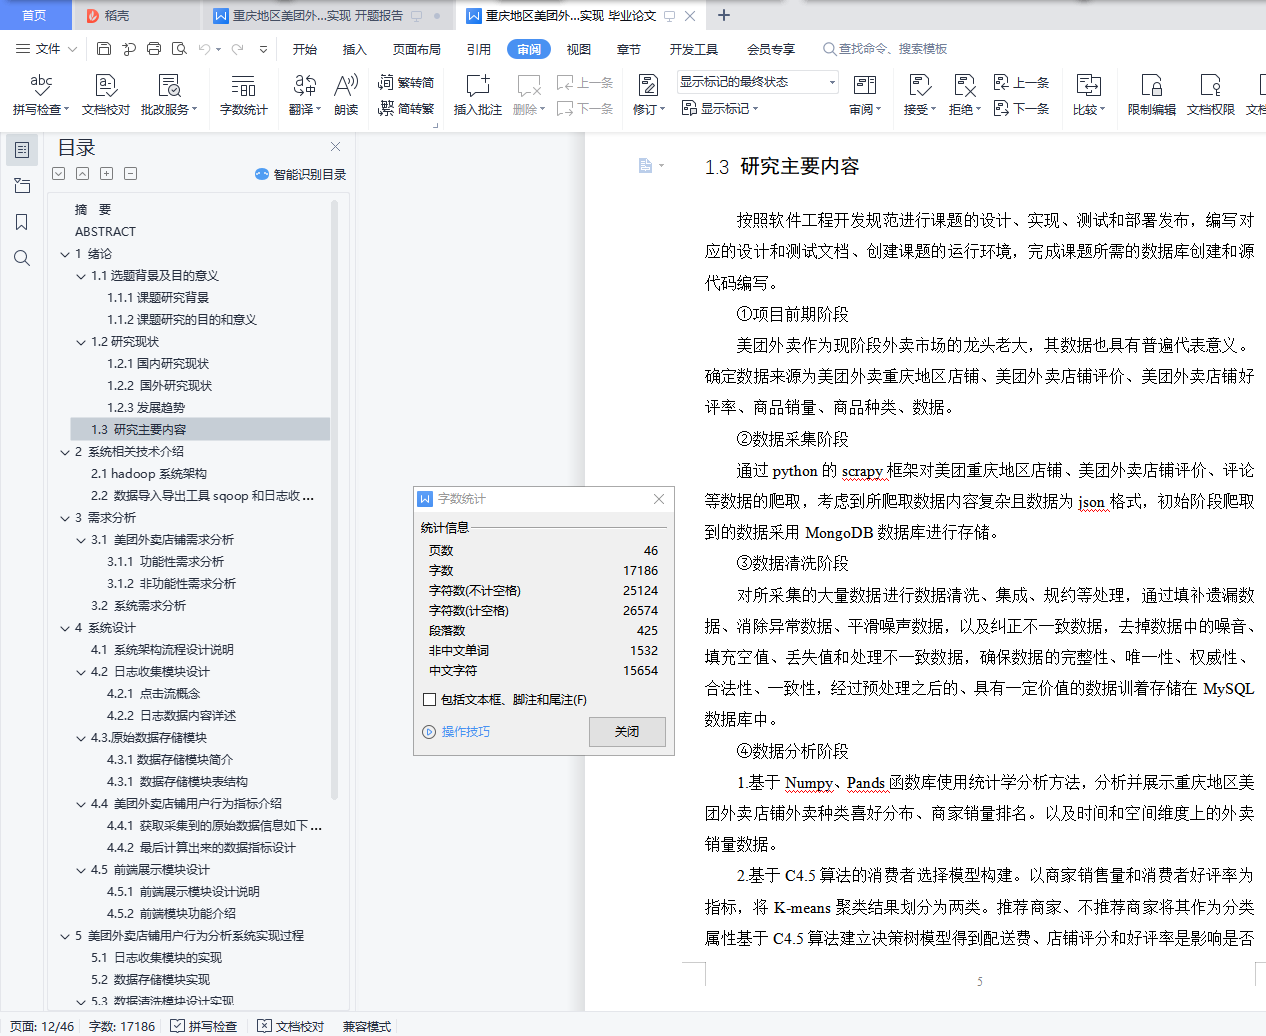Go to next revision 下一条 next to 拒绝
Screen dimensions: 1266x1036
pyautogui.click(x=1021, y=109)
